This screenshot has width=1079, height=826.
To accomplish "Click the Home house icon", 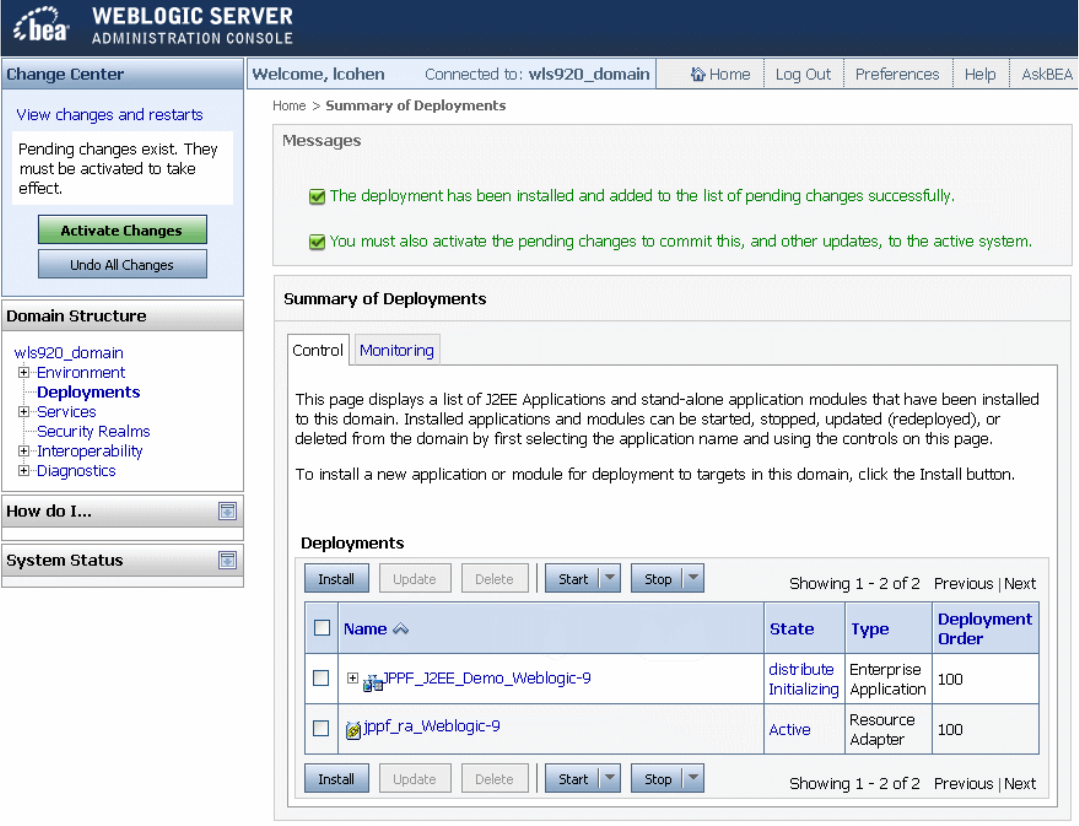I will [x=698, y=74].
